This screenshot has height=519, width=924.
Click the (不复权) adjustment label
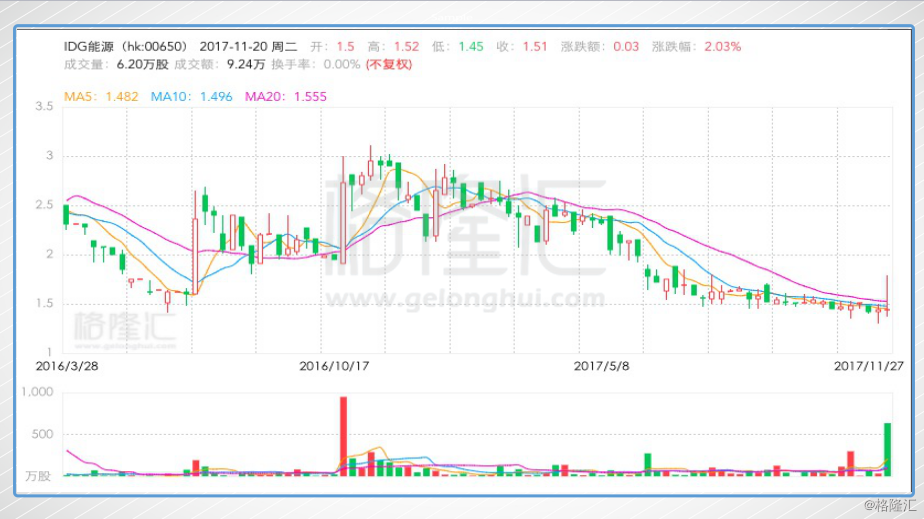[388, 64]
